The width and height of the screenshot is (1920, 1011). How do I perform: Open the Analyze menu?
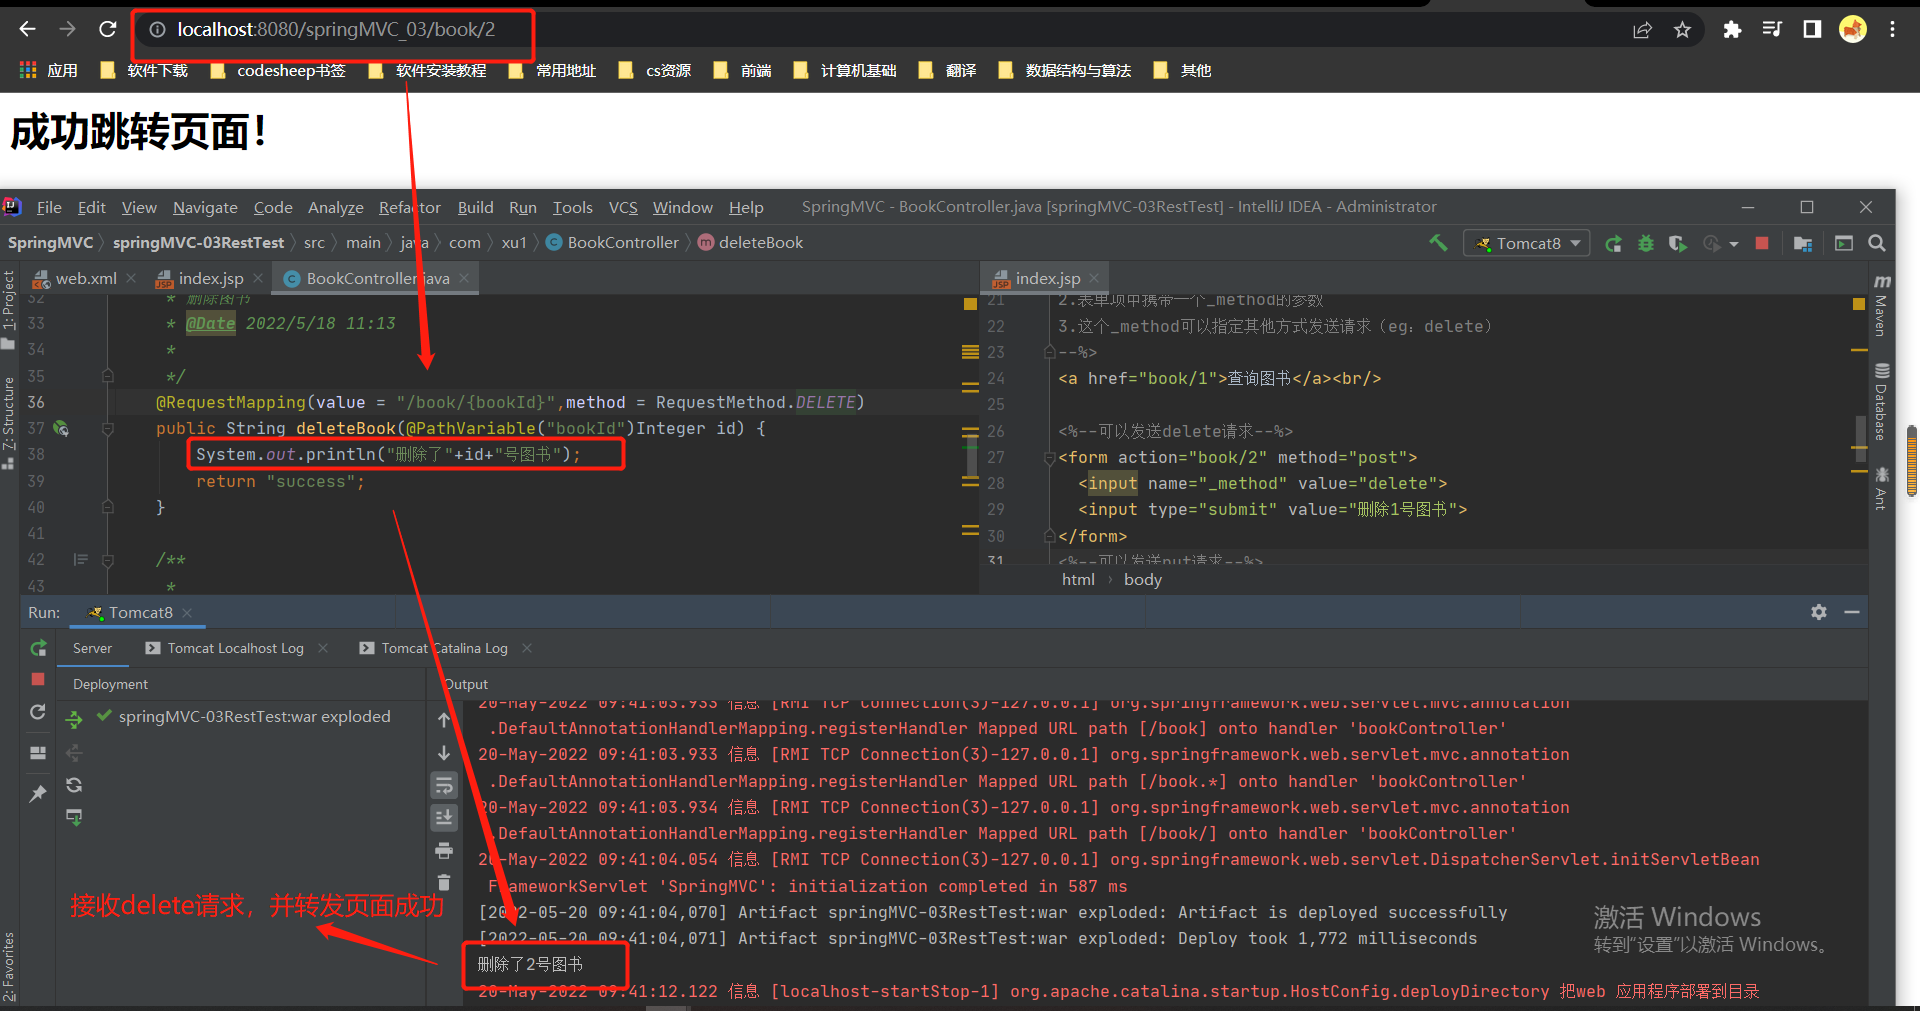tap(336, 207)
